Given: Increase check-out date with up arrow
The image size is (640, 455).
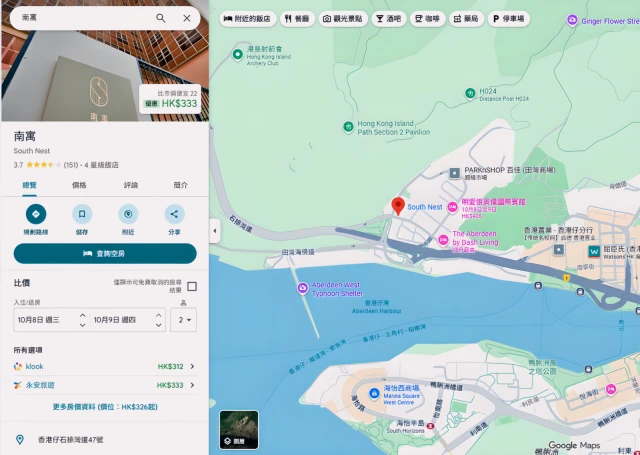Looking at the screenshot, I should coord(158,315).
